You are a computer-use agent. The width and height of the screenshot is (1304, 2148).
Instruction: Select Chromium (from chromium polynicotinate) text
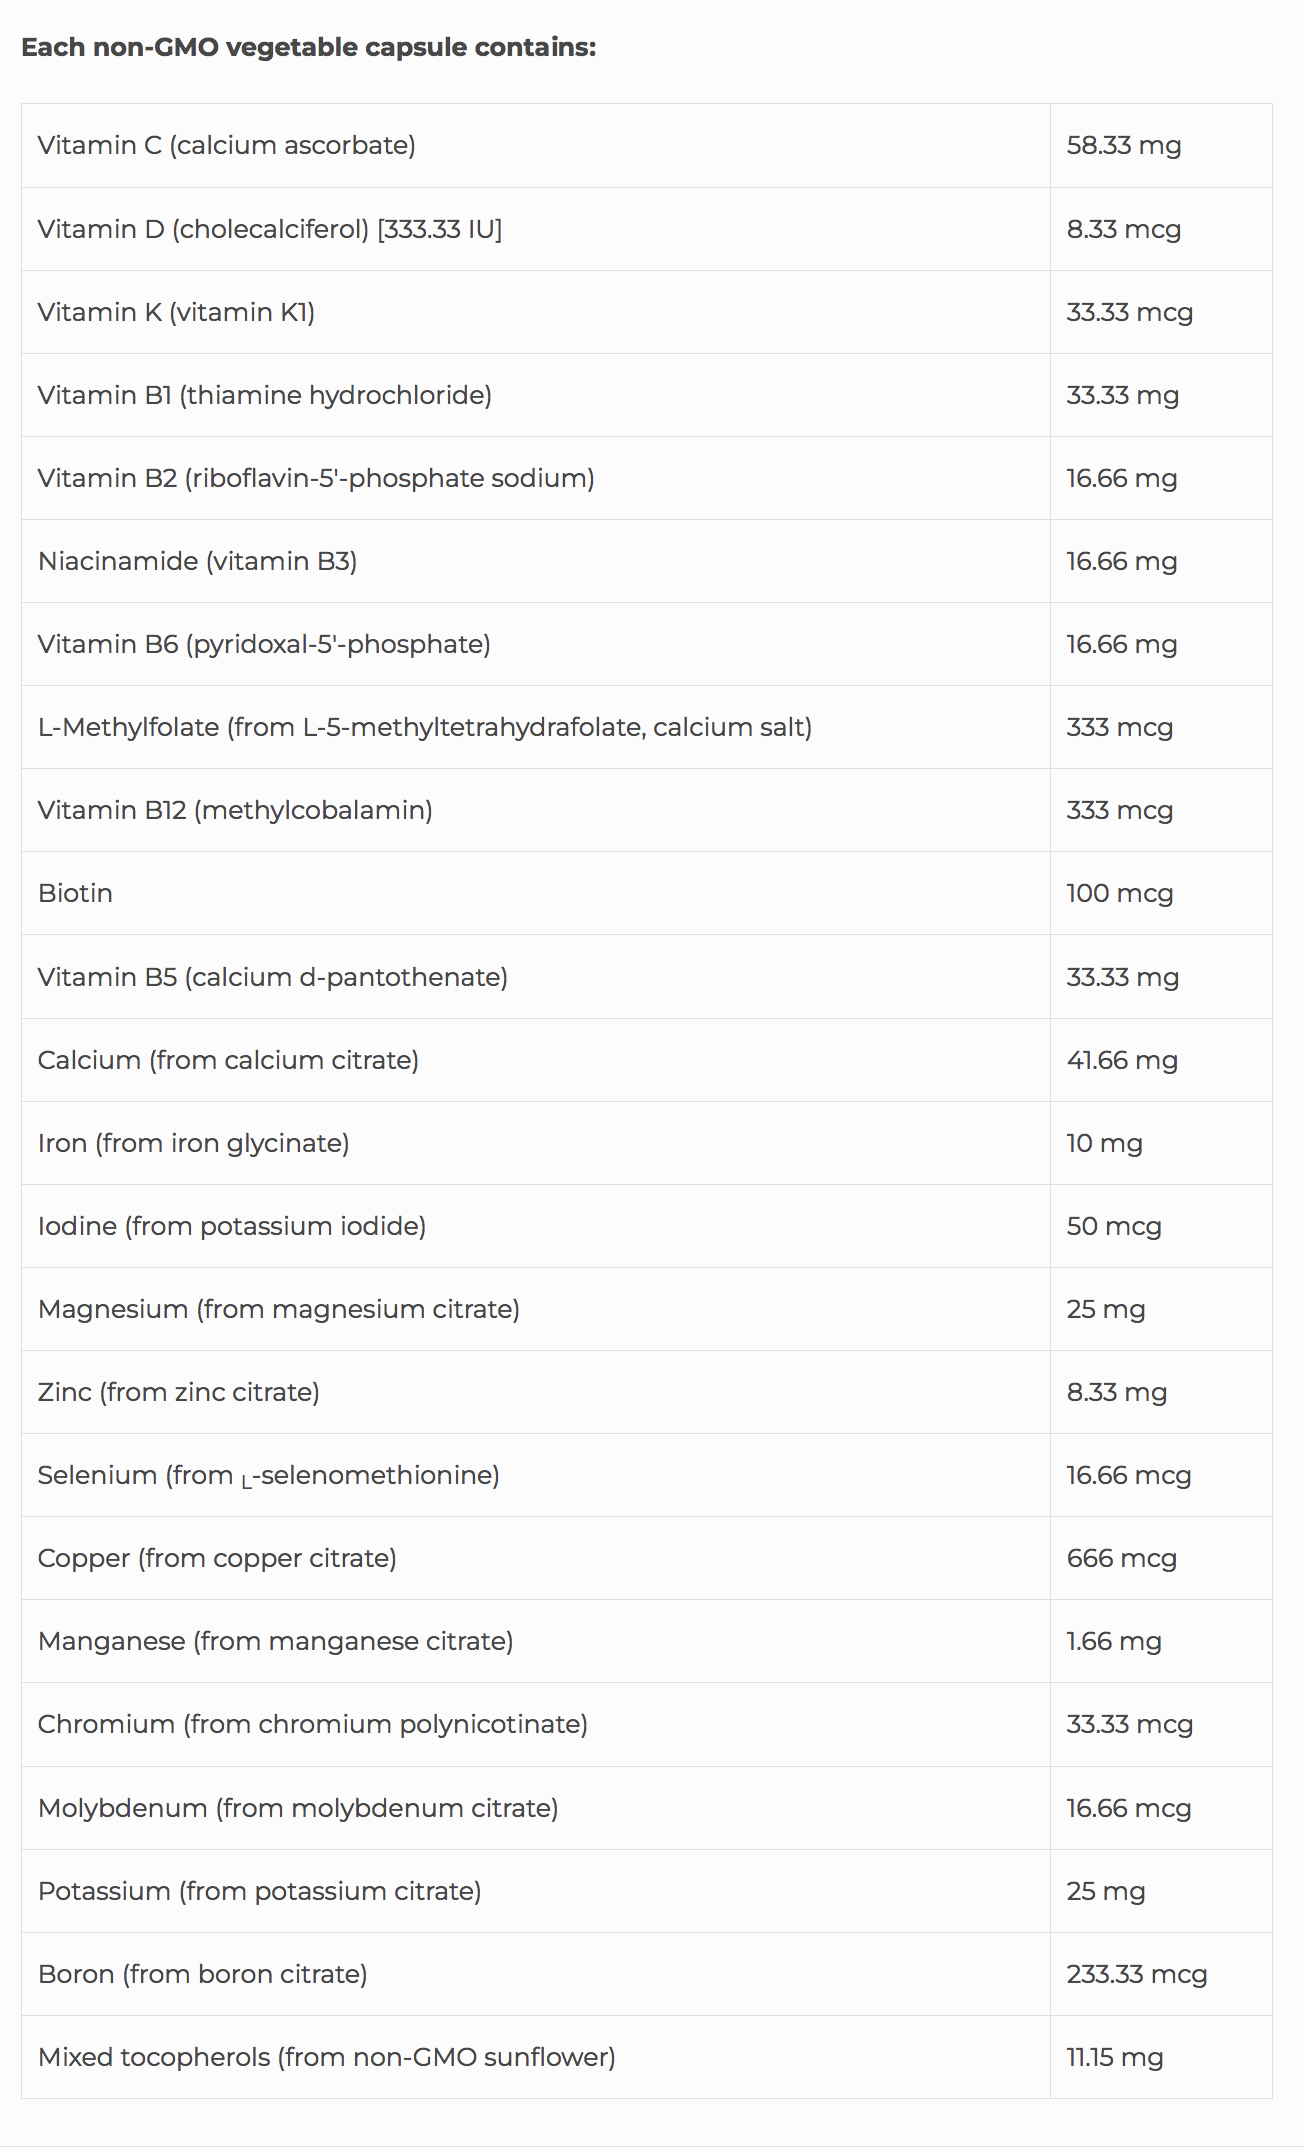tap(312, 1724)
